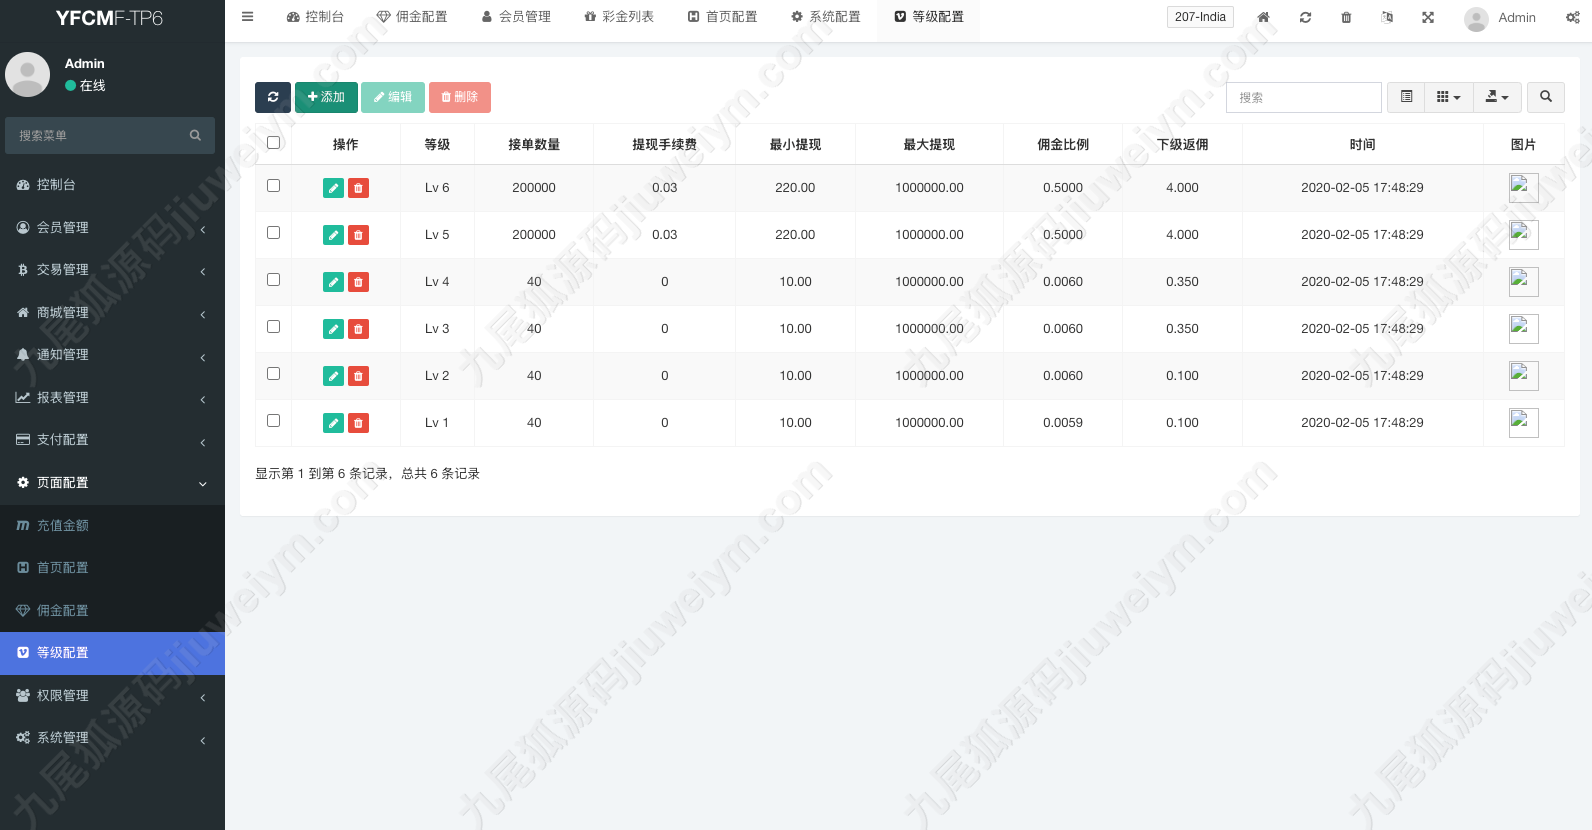Image resolution: width=1592 pixels, height=830 pixels.
Task: Toggle the table card view icon
Action: pos(1406,97)
